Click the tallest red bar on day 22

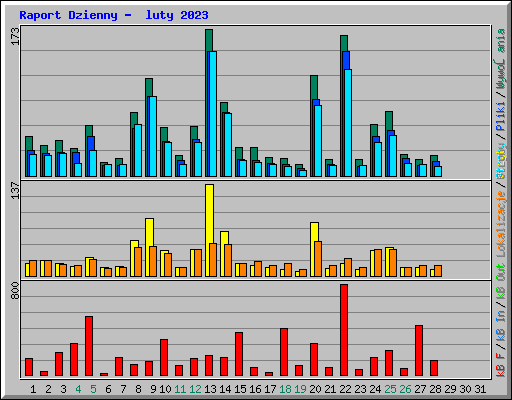point(344,330)
